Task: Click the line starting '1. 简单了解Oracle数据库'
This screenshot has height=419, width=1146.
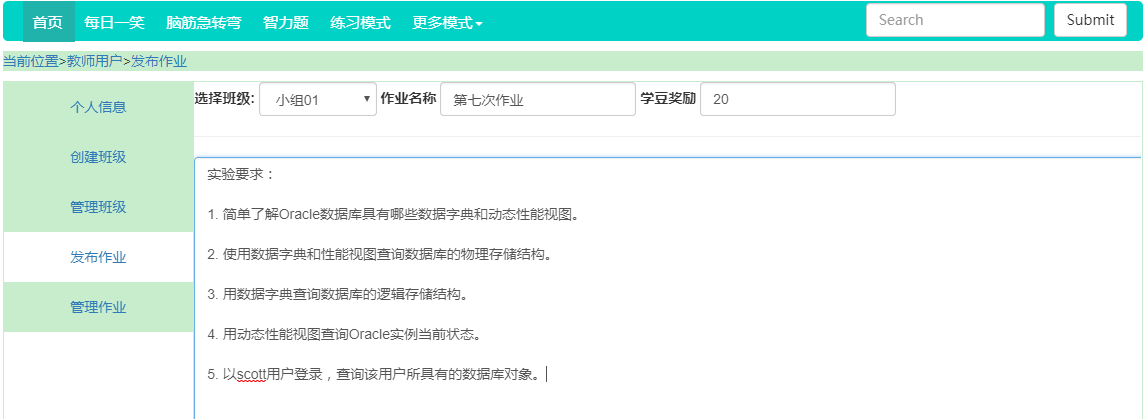Action: point(394,215)
